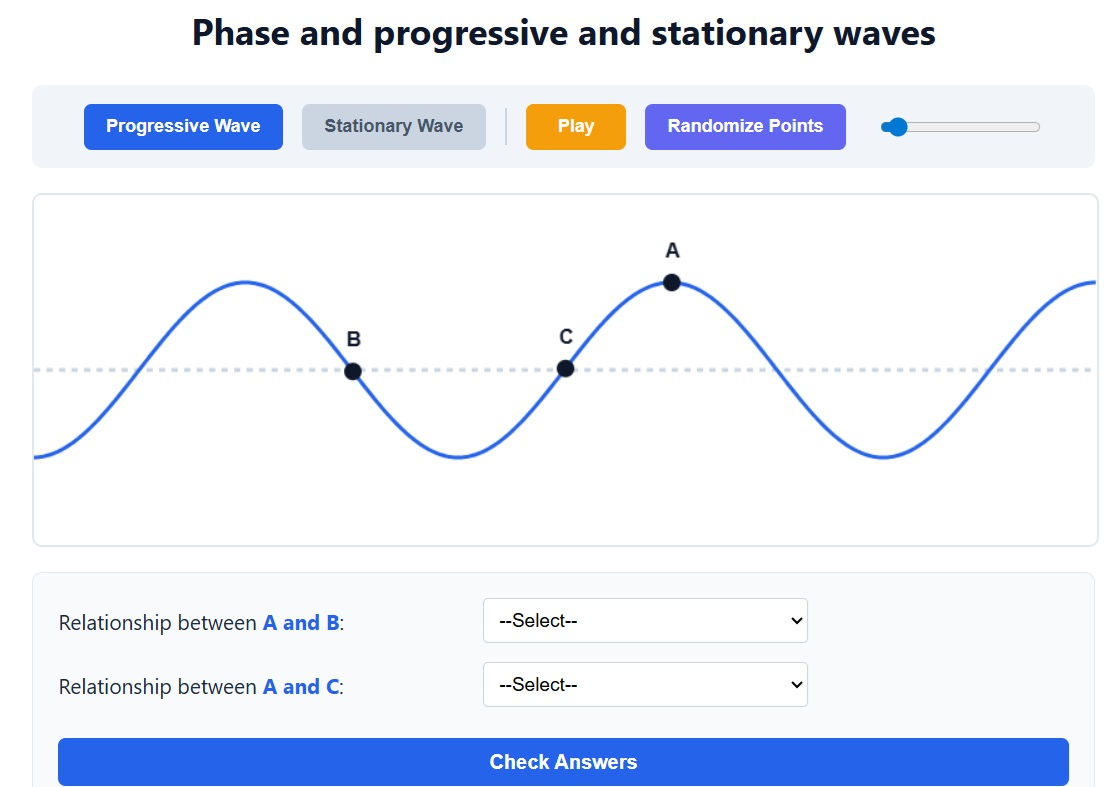Click the right end of the slider track
This screenshot has width=1107, height=787.
coord(1037,127)
